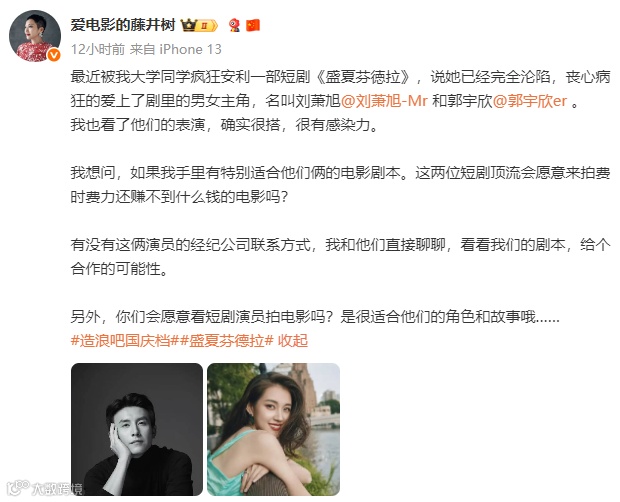620x502 pixels.
Task: Open the username 爱电影的藤井树
Action: pyautogui.click(x=123, y=25)
